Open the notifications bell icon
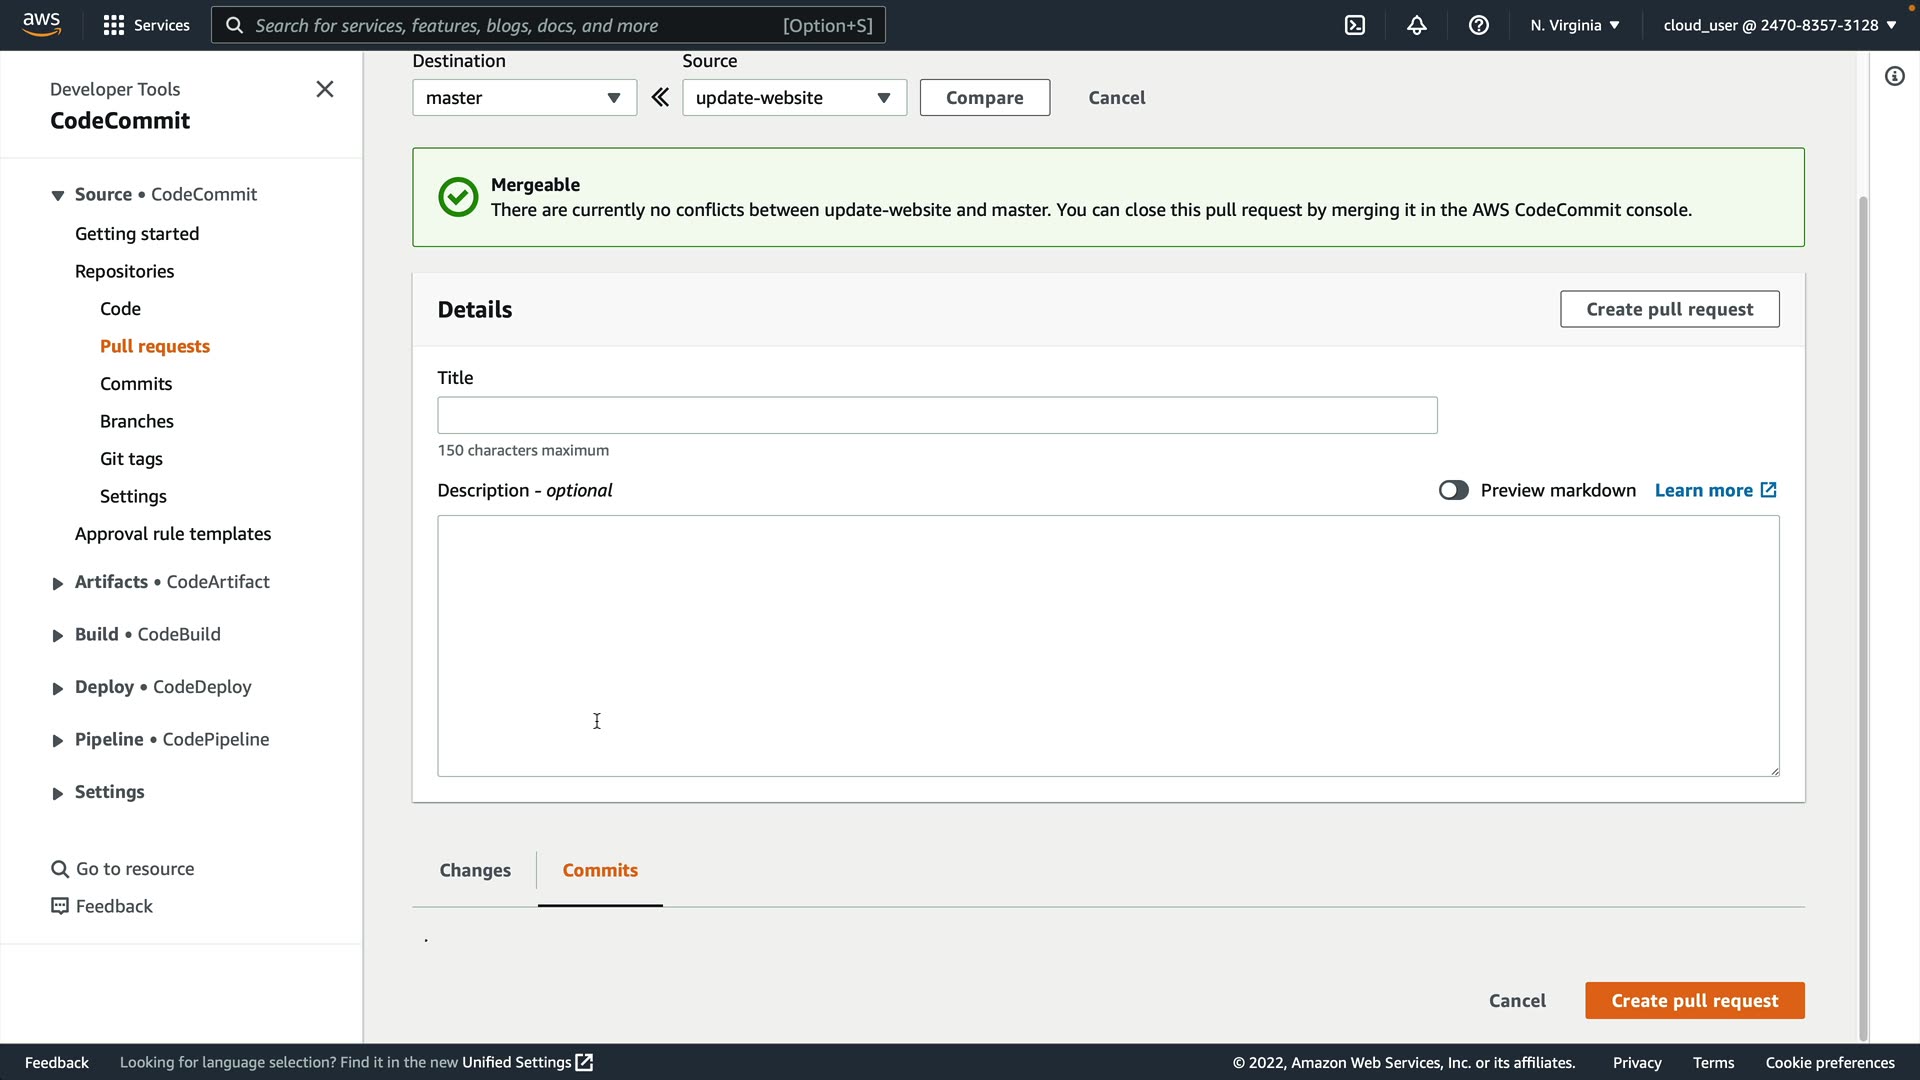This screenshot has height=1080, width=1920. coord(1417,25)
